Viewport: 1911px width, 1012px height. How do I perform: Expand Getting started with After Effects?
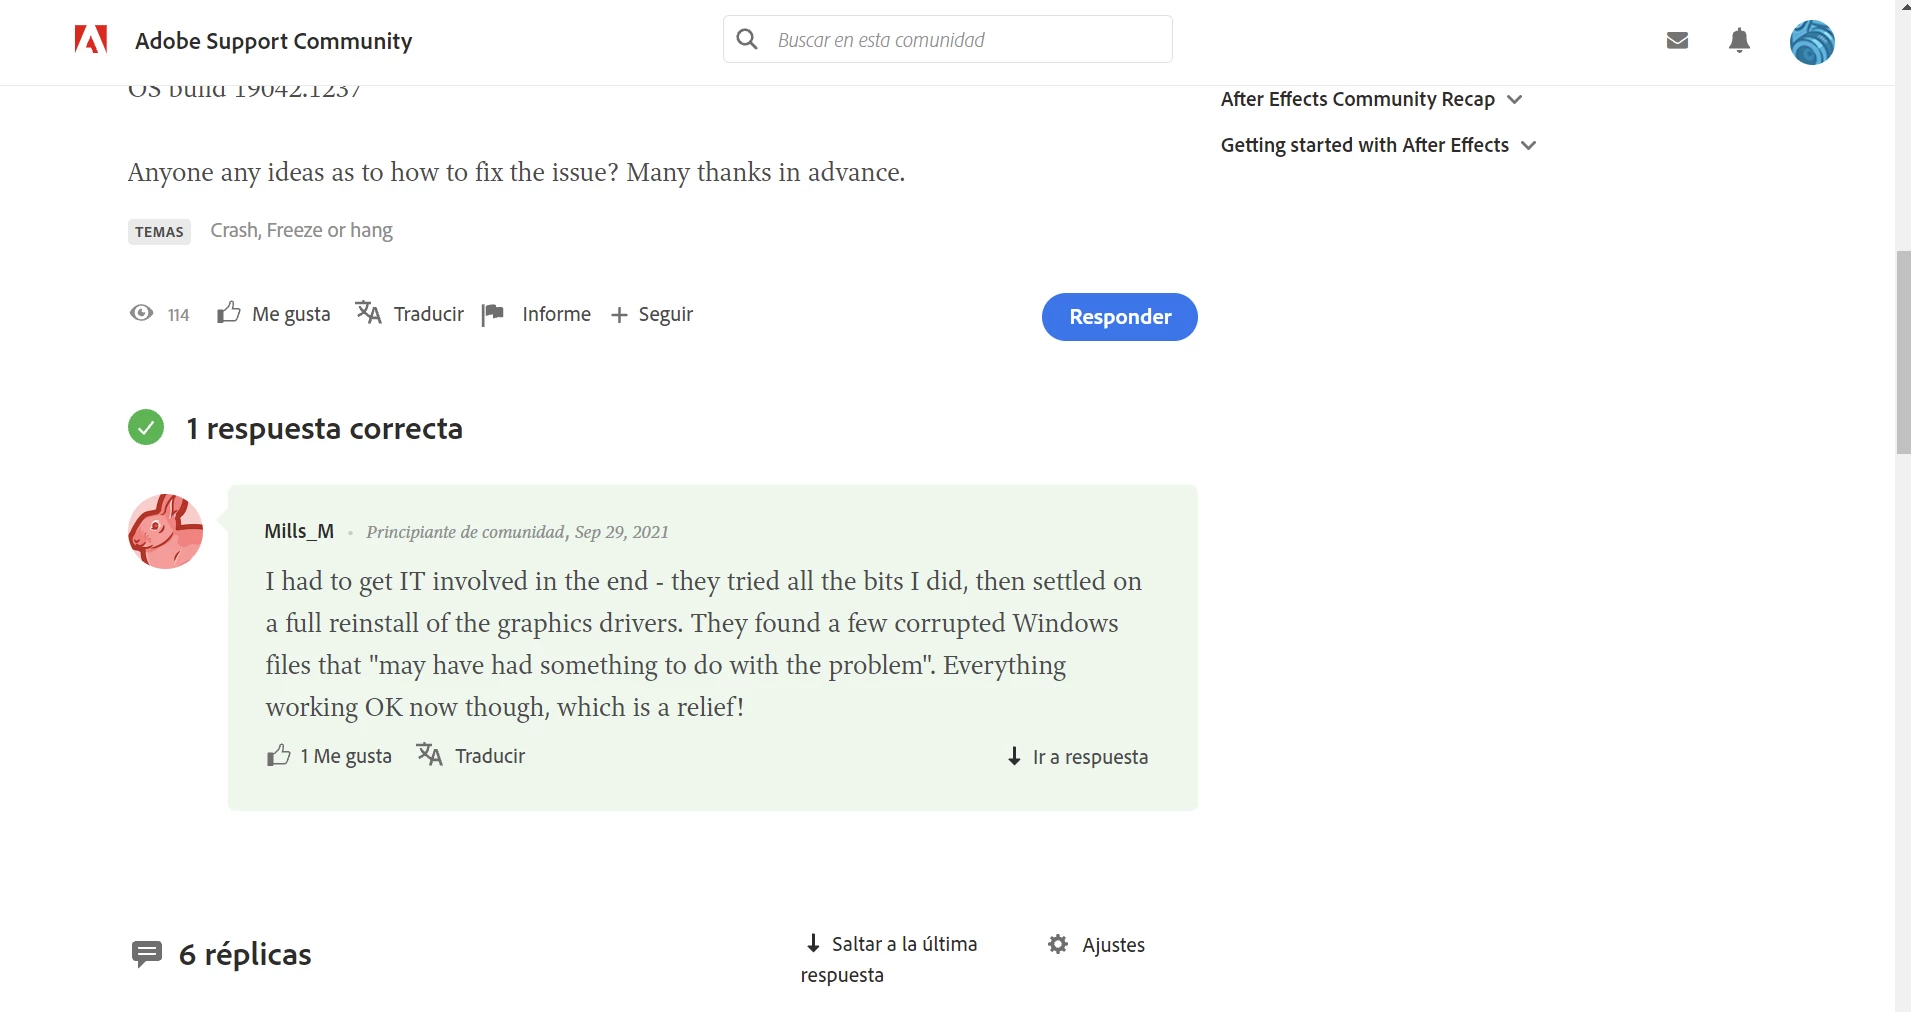coord(1378,145)
